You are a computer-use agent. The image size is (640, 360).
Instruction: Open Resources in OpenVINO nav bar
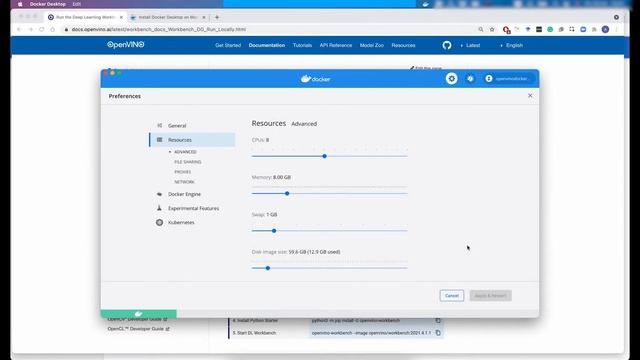coord(403,45)
